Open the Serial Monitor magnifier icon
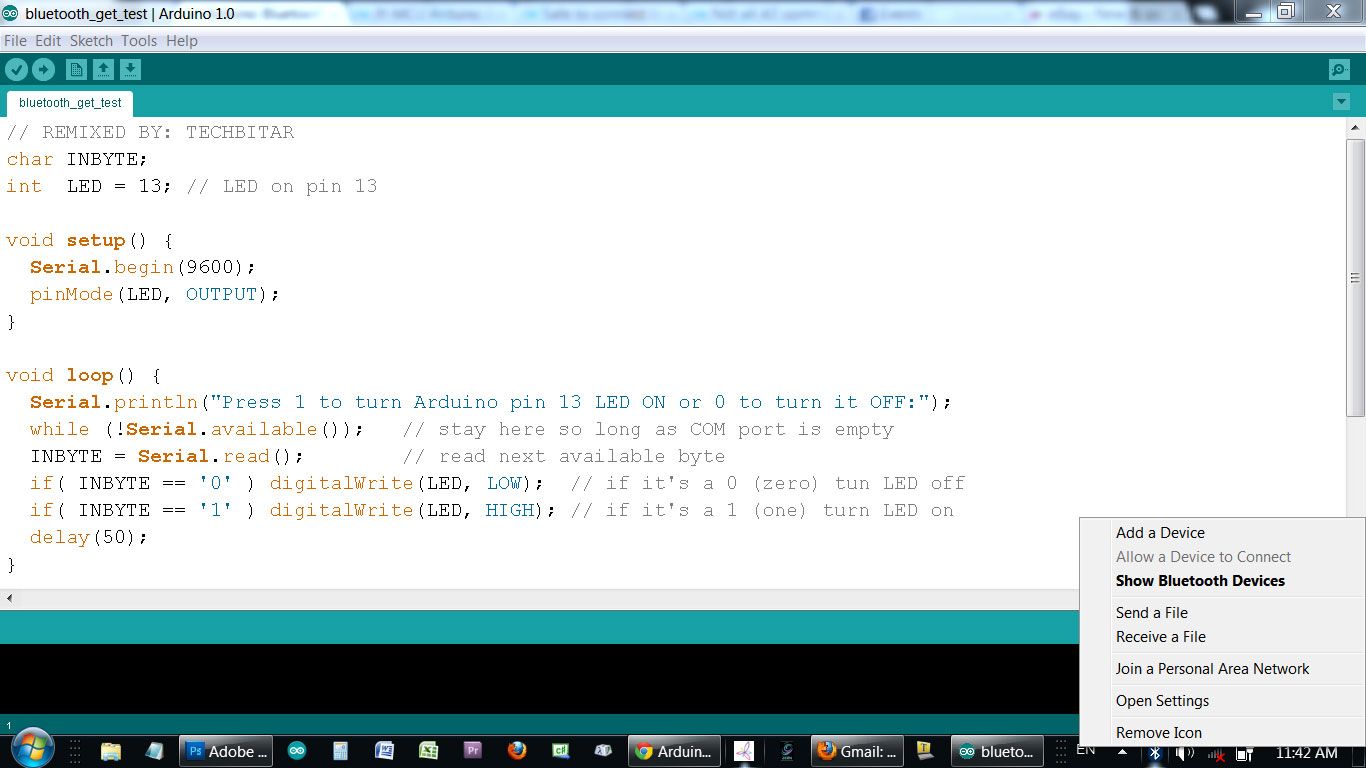The height and width of the screenshot is (768, 1366). pos(1337,69)
